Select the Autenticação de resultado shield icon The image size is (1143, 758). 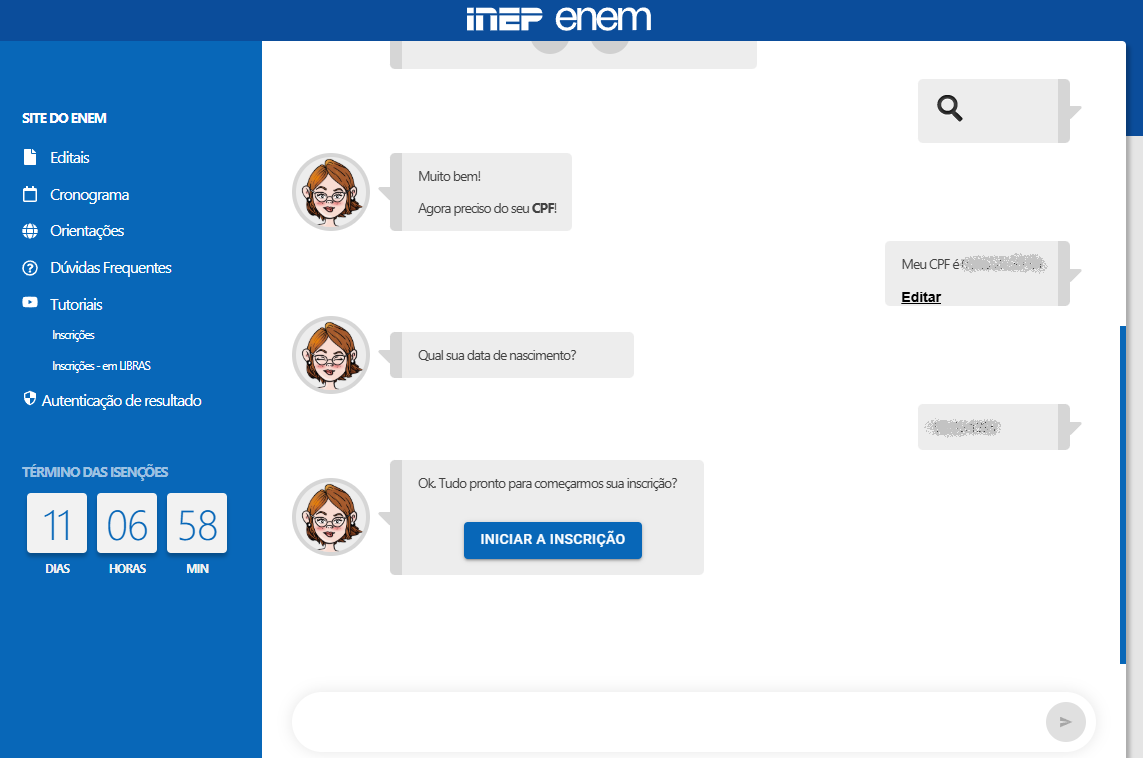31,398
